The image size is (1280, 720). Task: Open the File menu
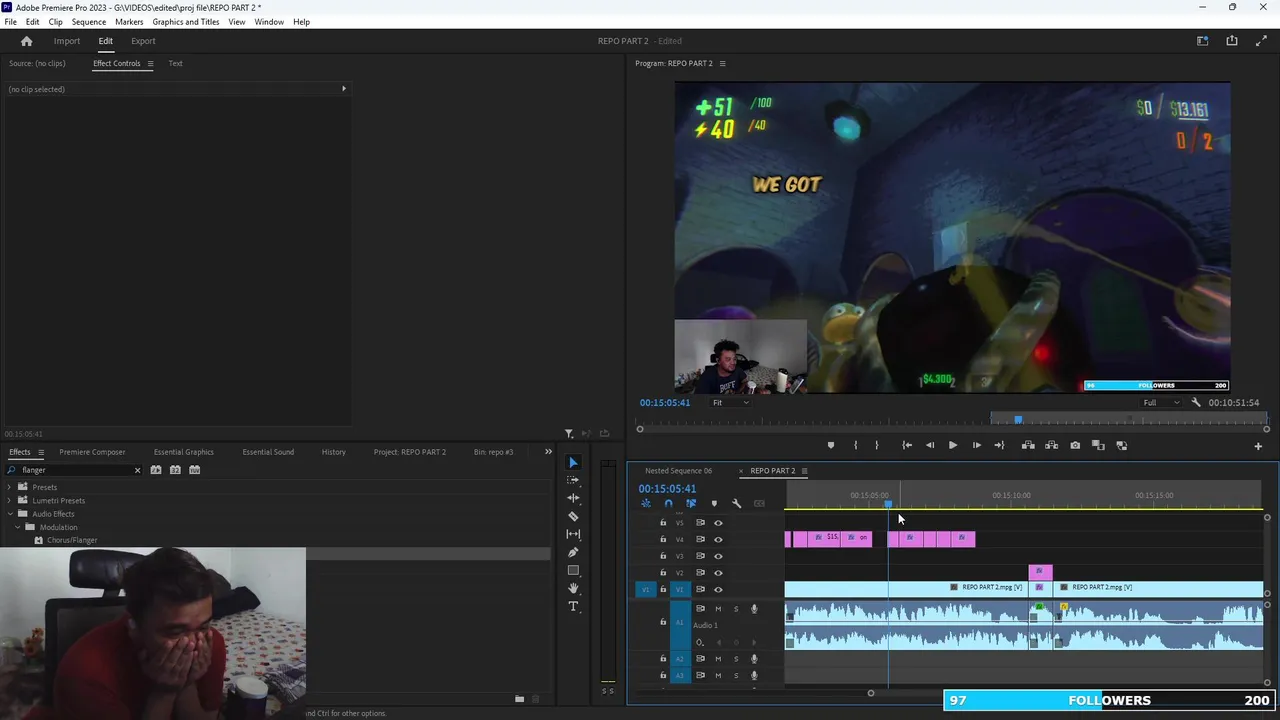(x=10, y=22)
